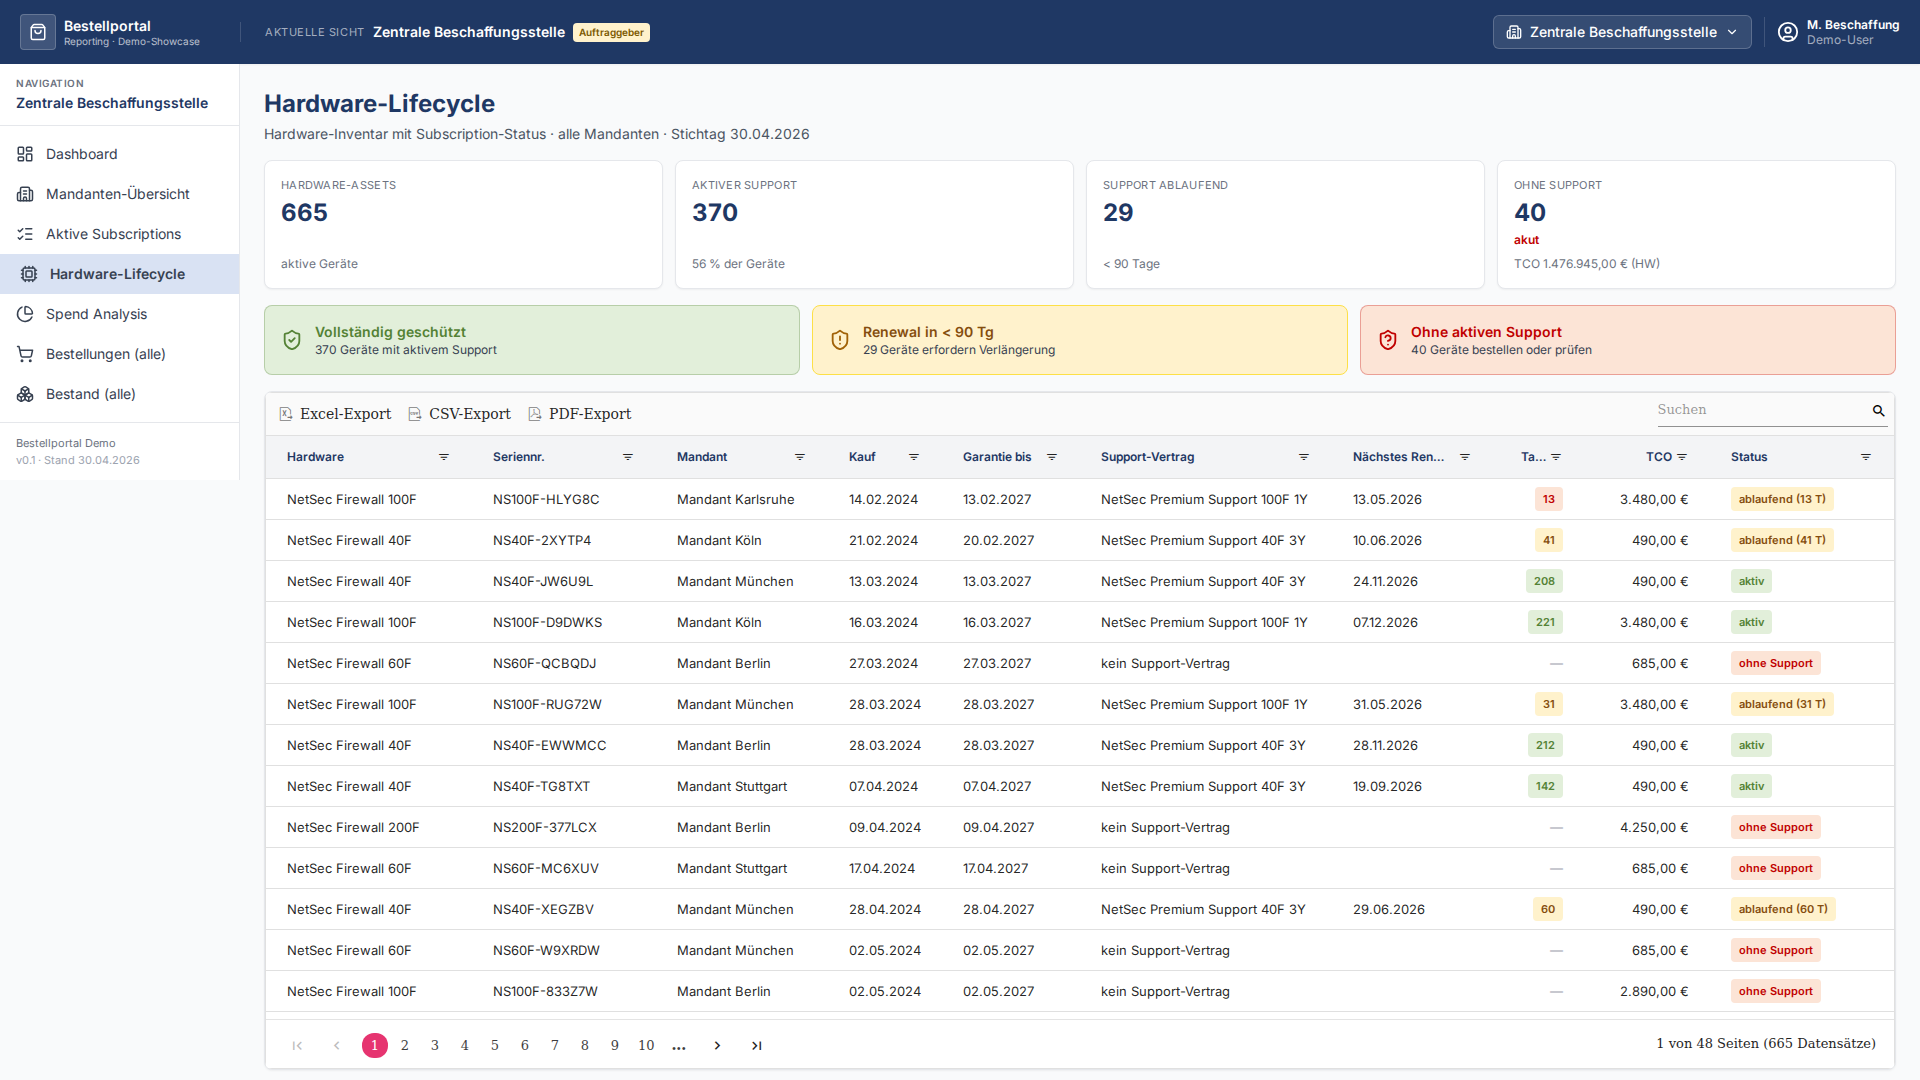
Task: Click the Bestand boxes icon
Action: 25,394
